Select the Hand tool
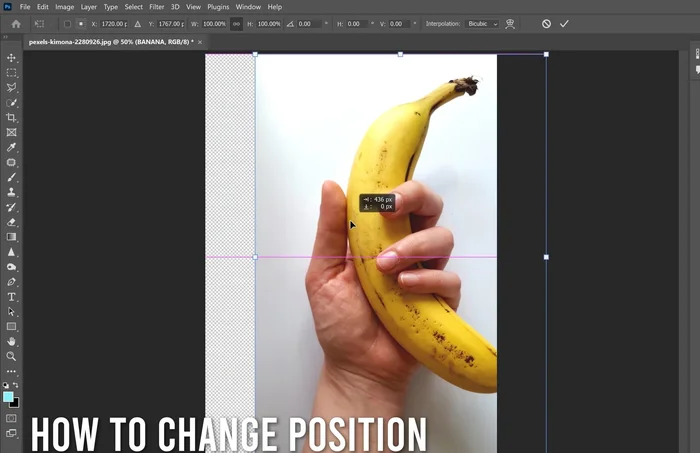 [12, 341]
